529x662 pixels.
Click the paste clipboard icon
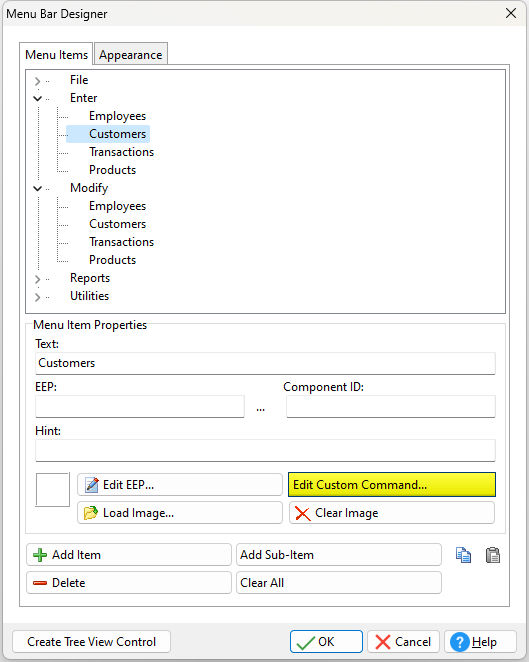coord(493,555)
